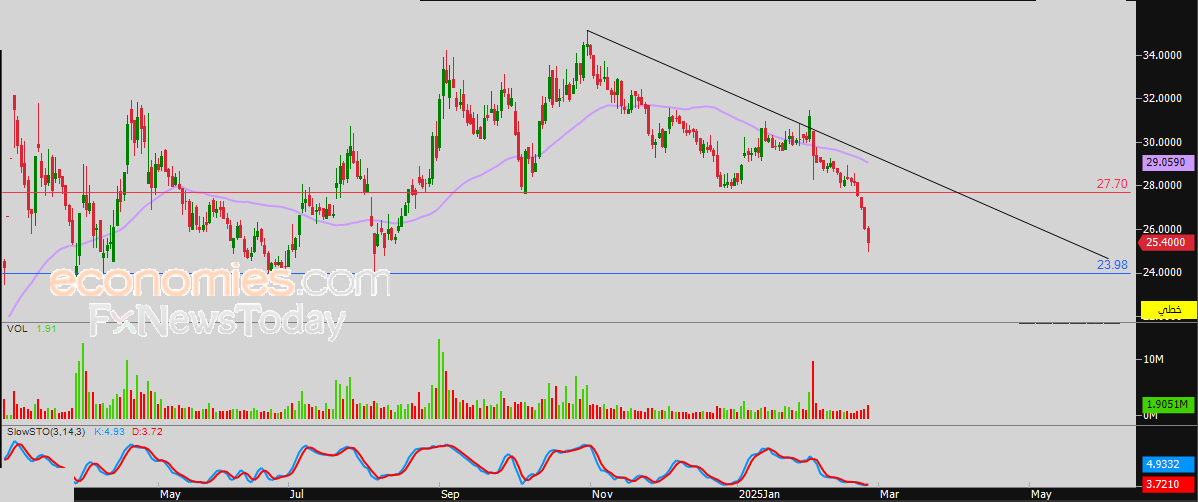Click the K:4.93 stochastic reading
This screenshot has height=502, width=1198.
click(109, 432)
